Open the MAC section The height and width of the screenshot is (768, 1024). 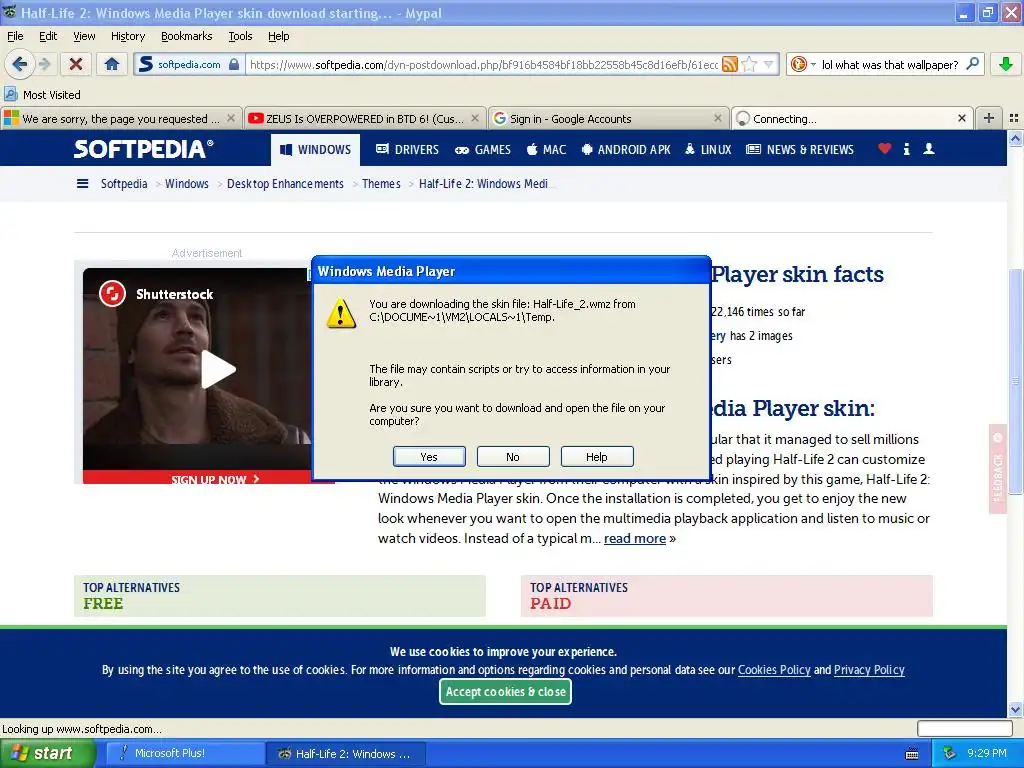546,150
